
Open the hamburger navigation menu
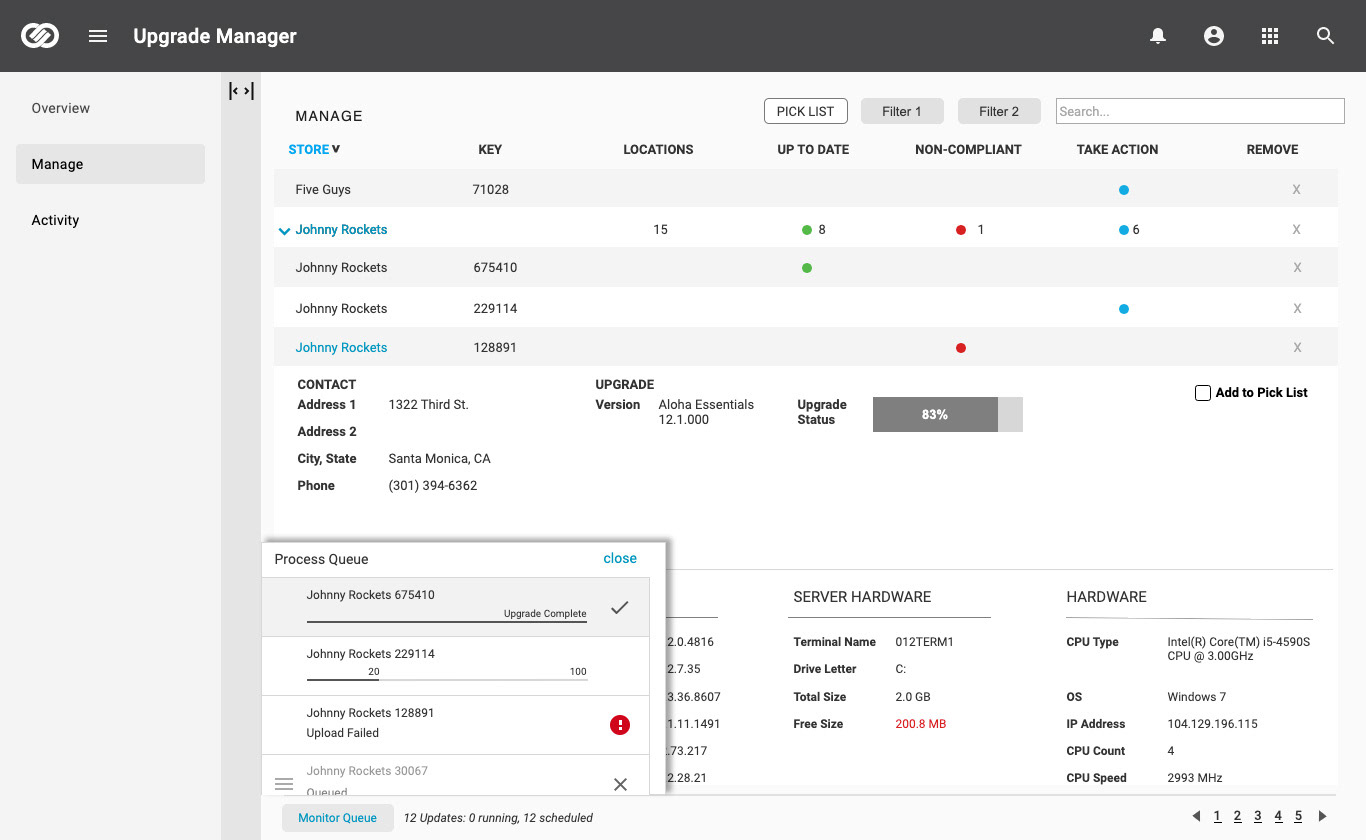[98, 36]
